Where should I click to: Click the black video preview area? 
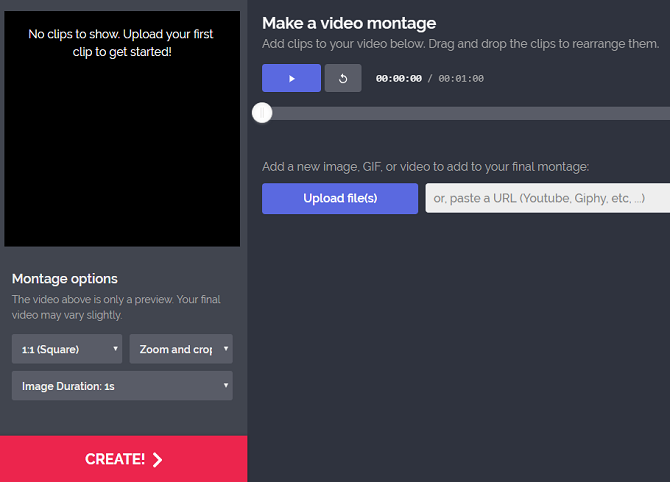122,150
